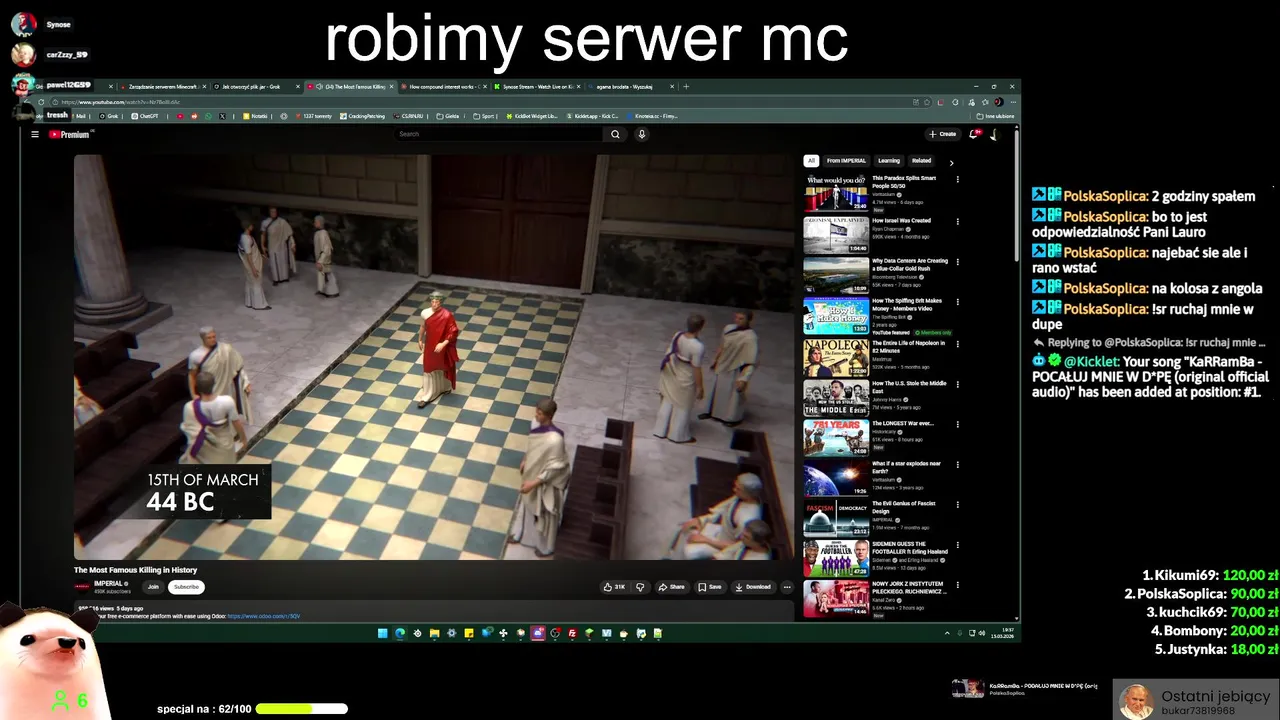
Task: Open more actions ellipsis under video
Action: pyautogui.click(x=787, y=587)
